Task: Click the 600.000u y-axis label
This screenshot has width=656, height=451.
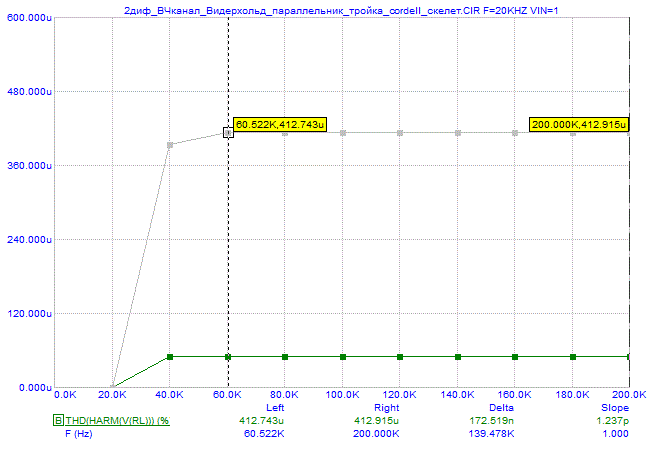Action: pos(29,18)
